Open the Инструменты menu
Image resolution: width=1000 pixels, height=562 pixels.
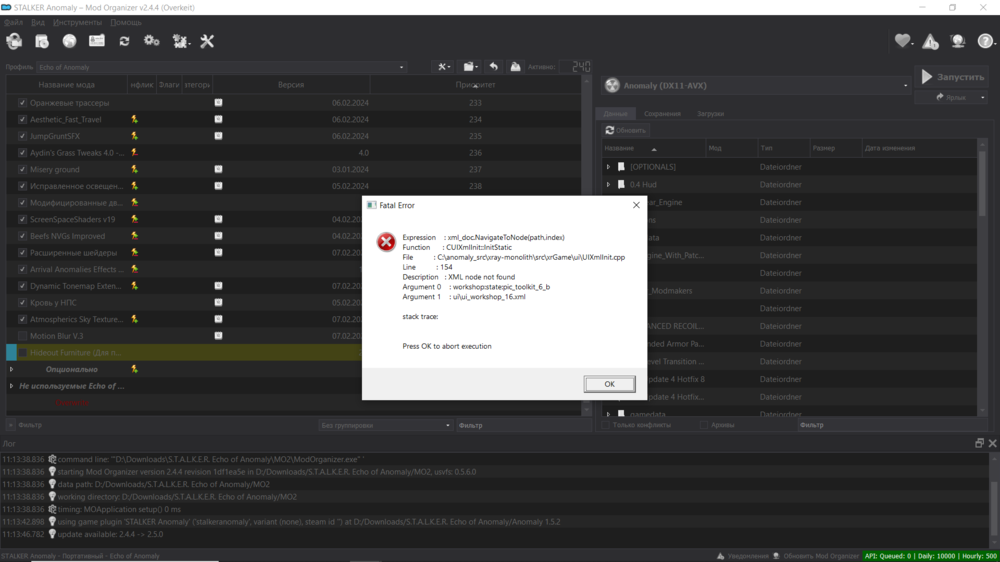click(x=77, y=22)
